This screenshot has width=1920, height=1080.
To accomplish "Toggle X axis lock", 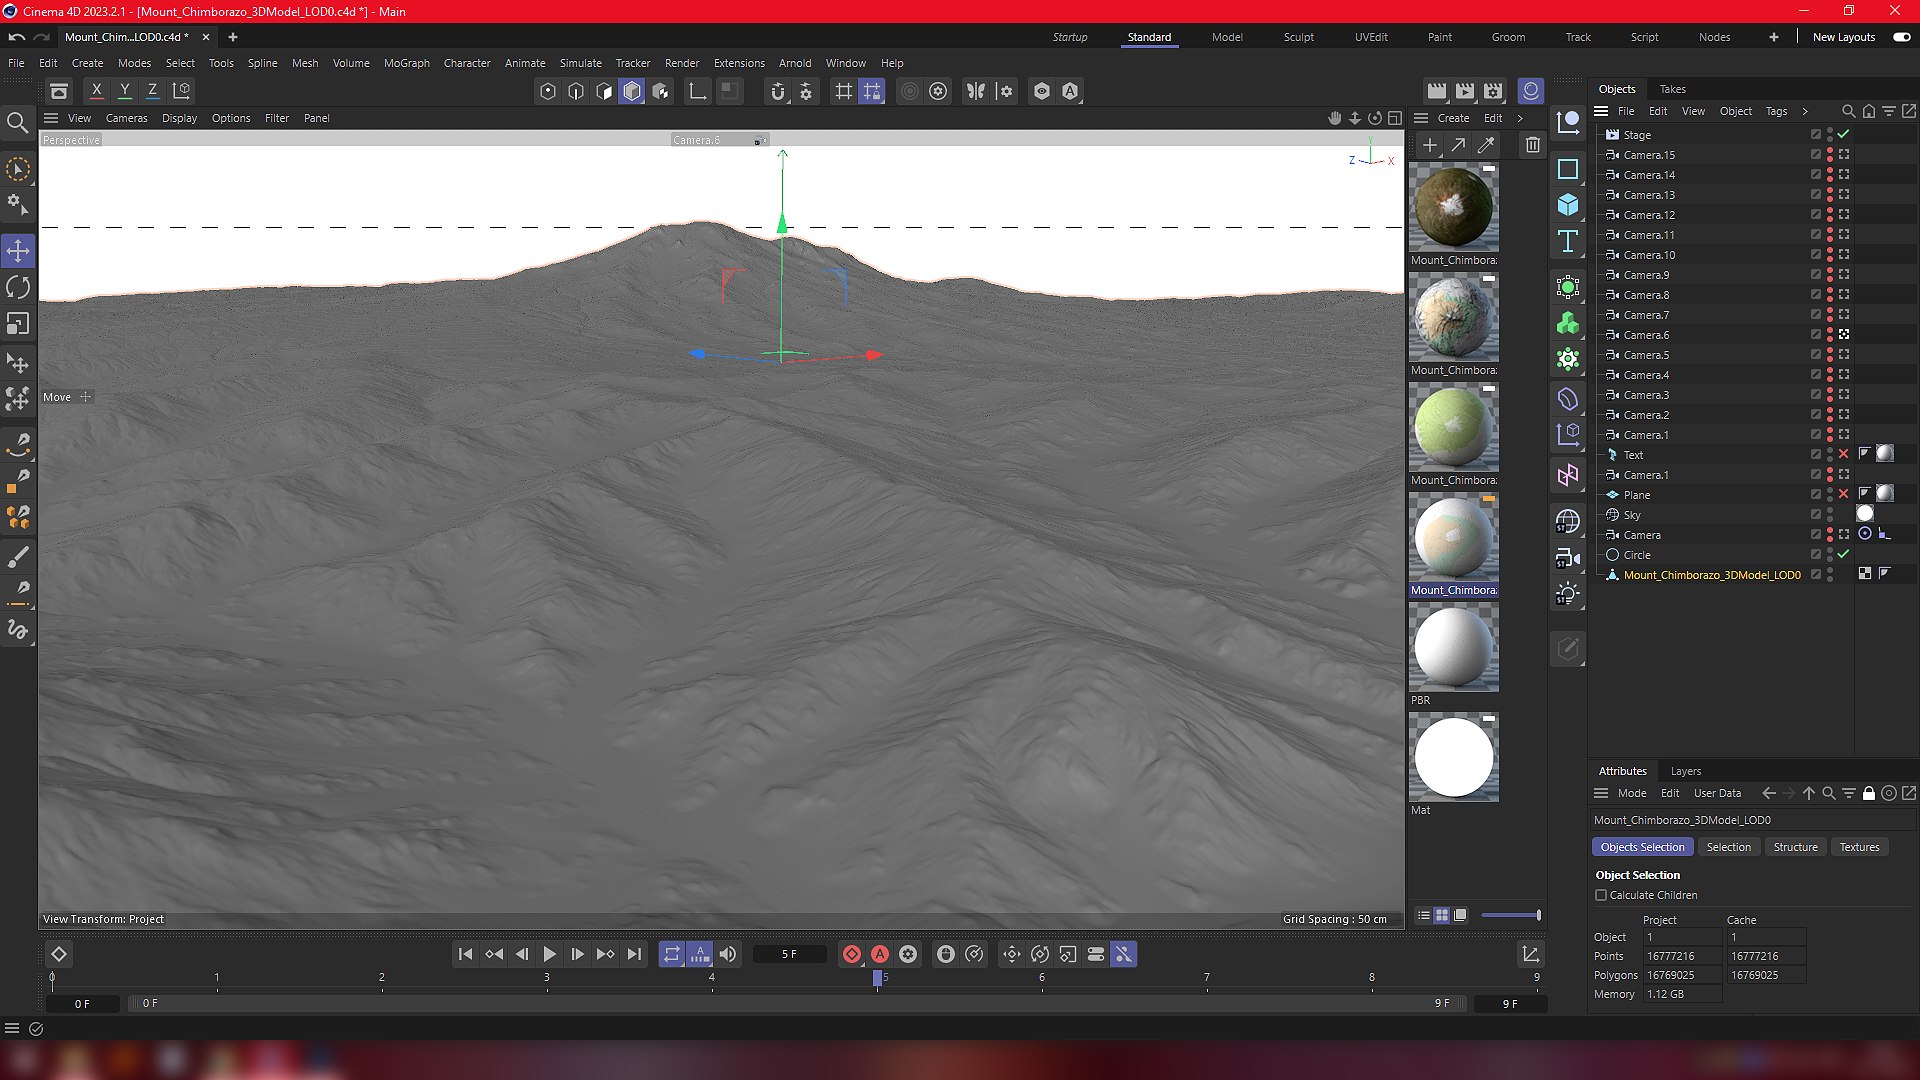I will (96, 90).
